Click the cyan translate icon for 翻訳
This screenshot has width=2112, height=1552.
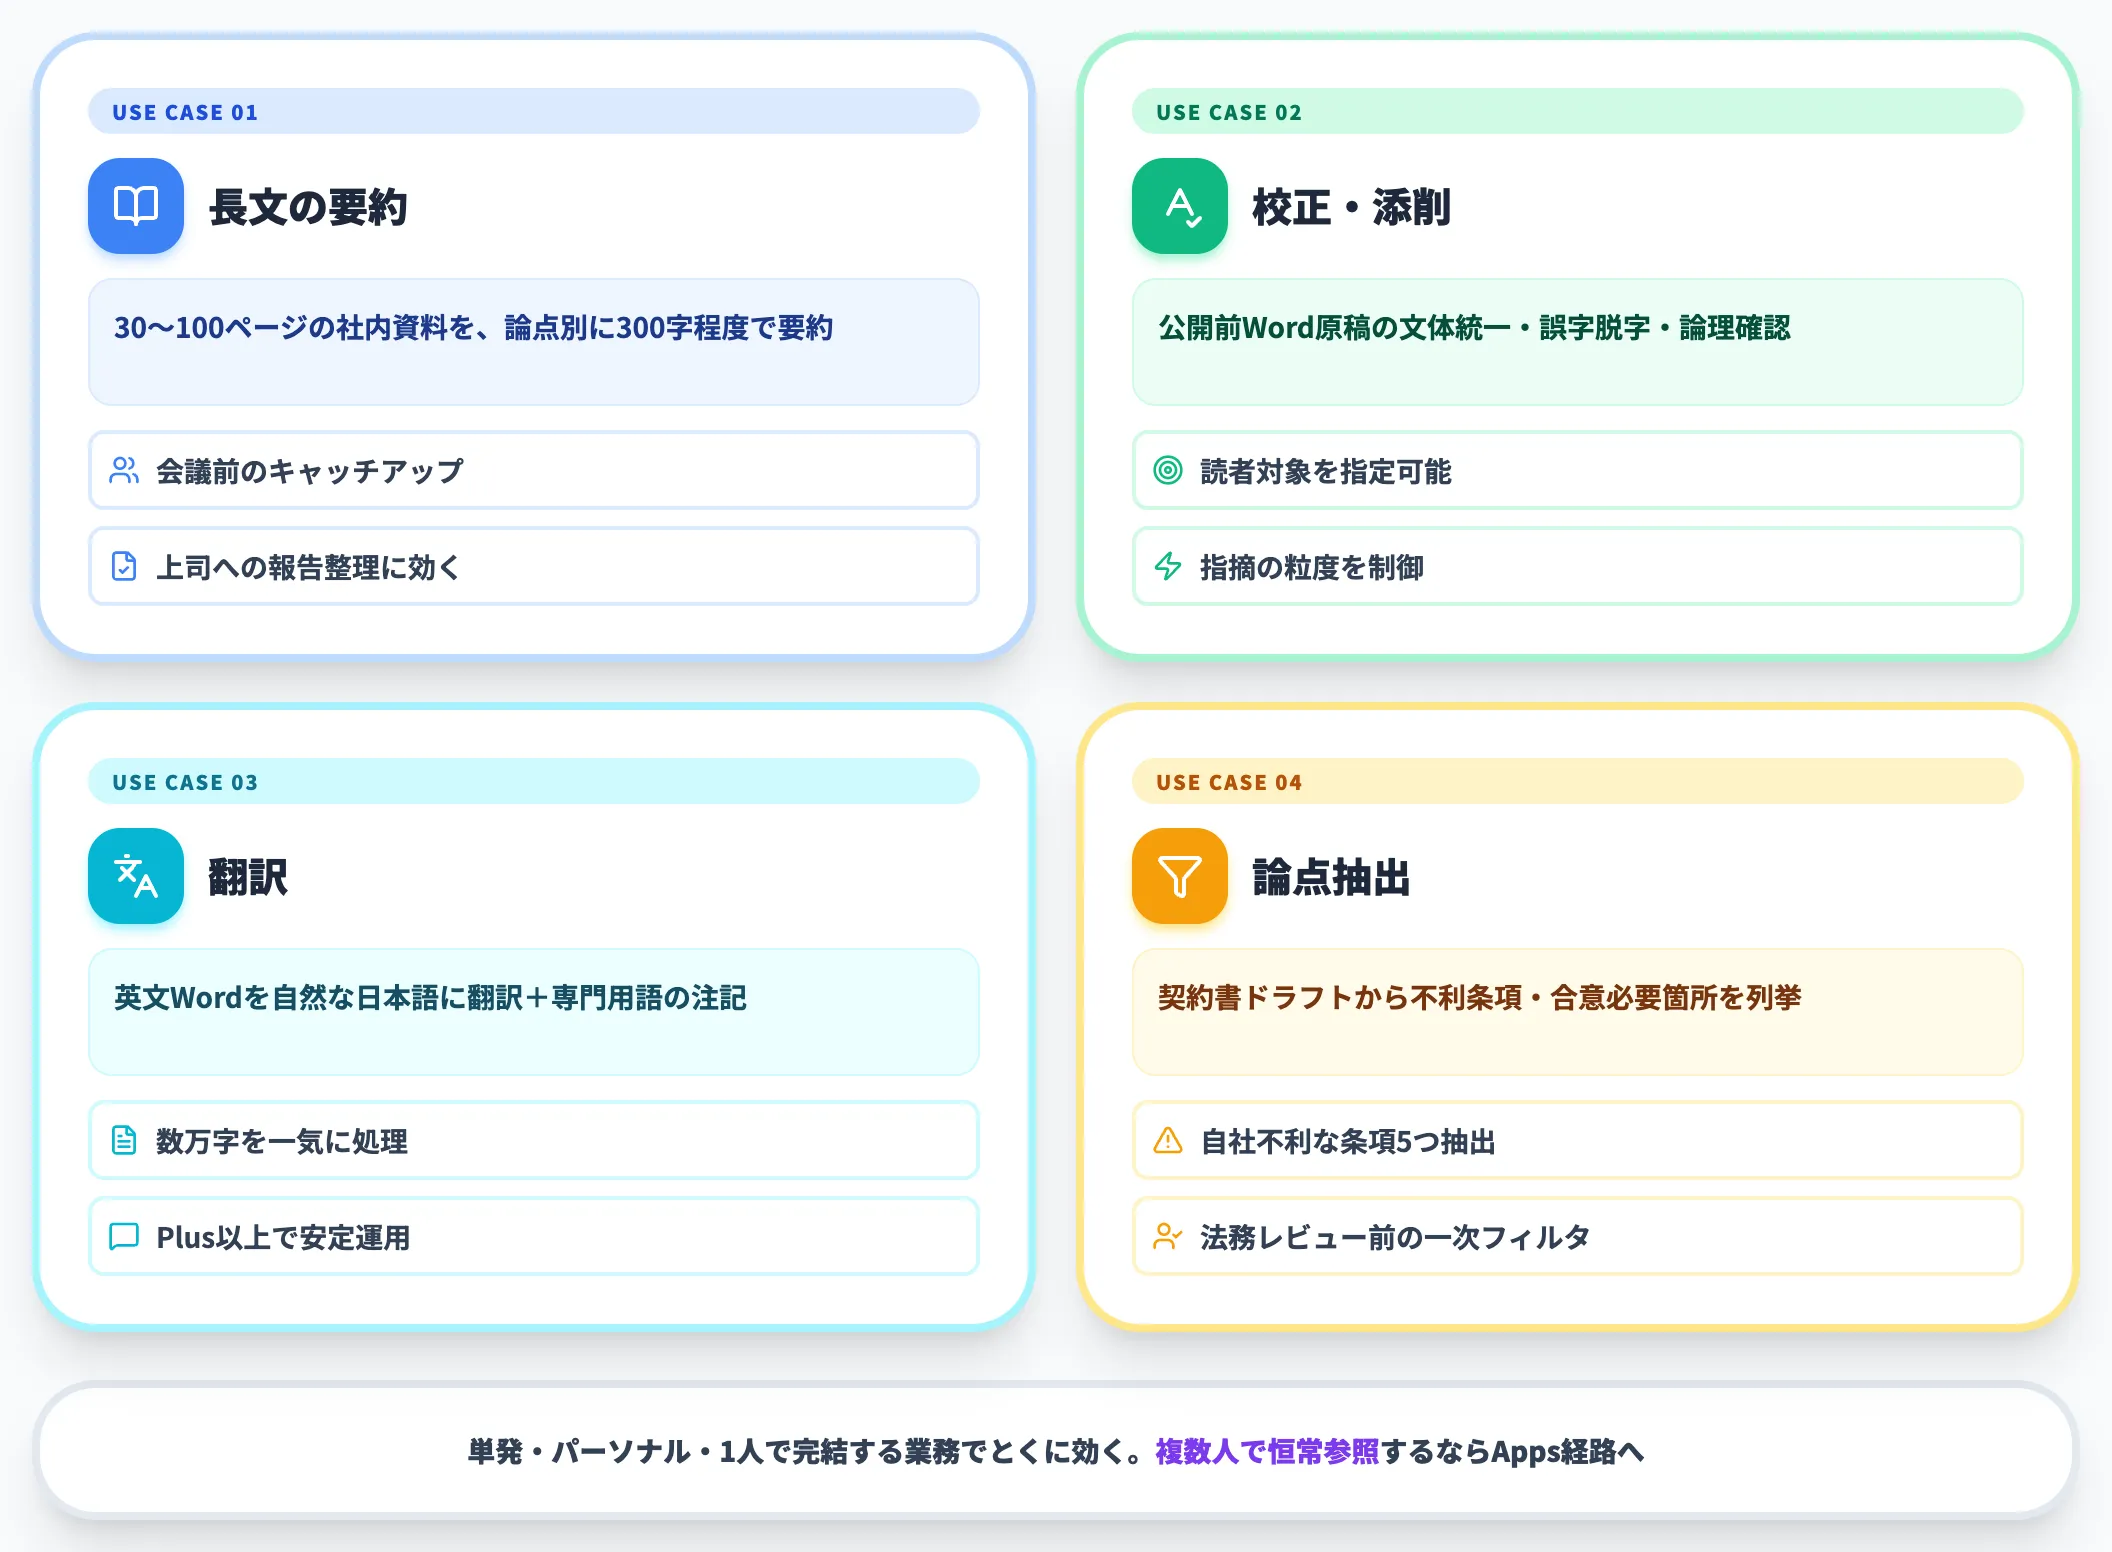tap(136, 876)
